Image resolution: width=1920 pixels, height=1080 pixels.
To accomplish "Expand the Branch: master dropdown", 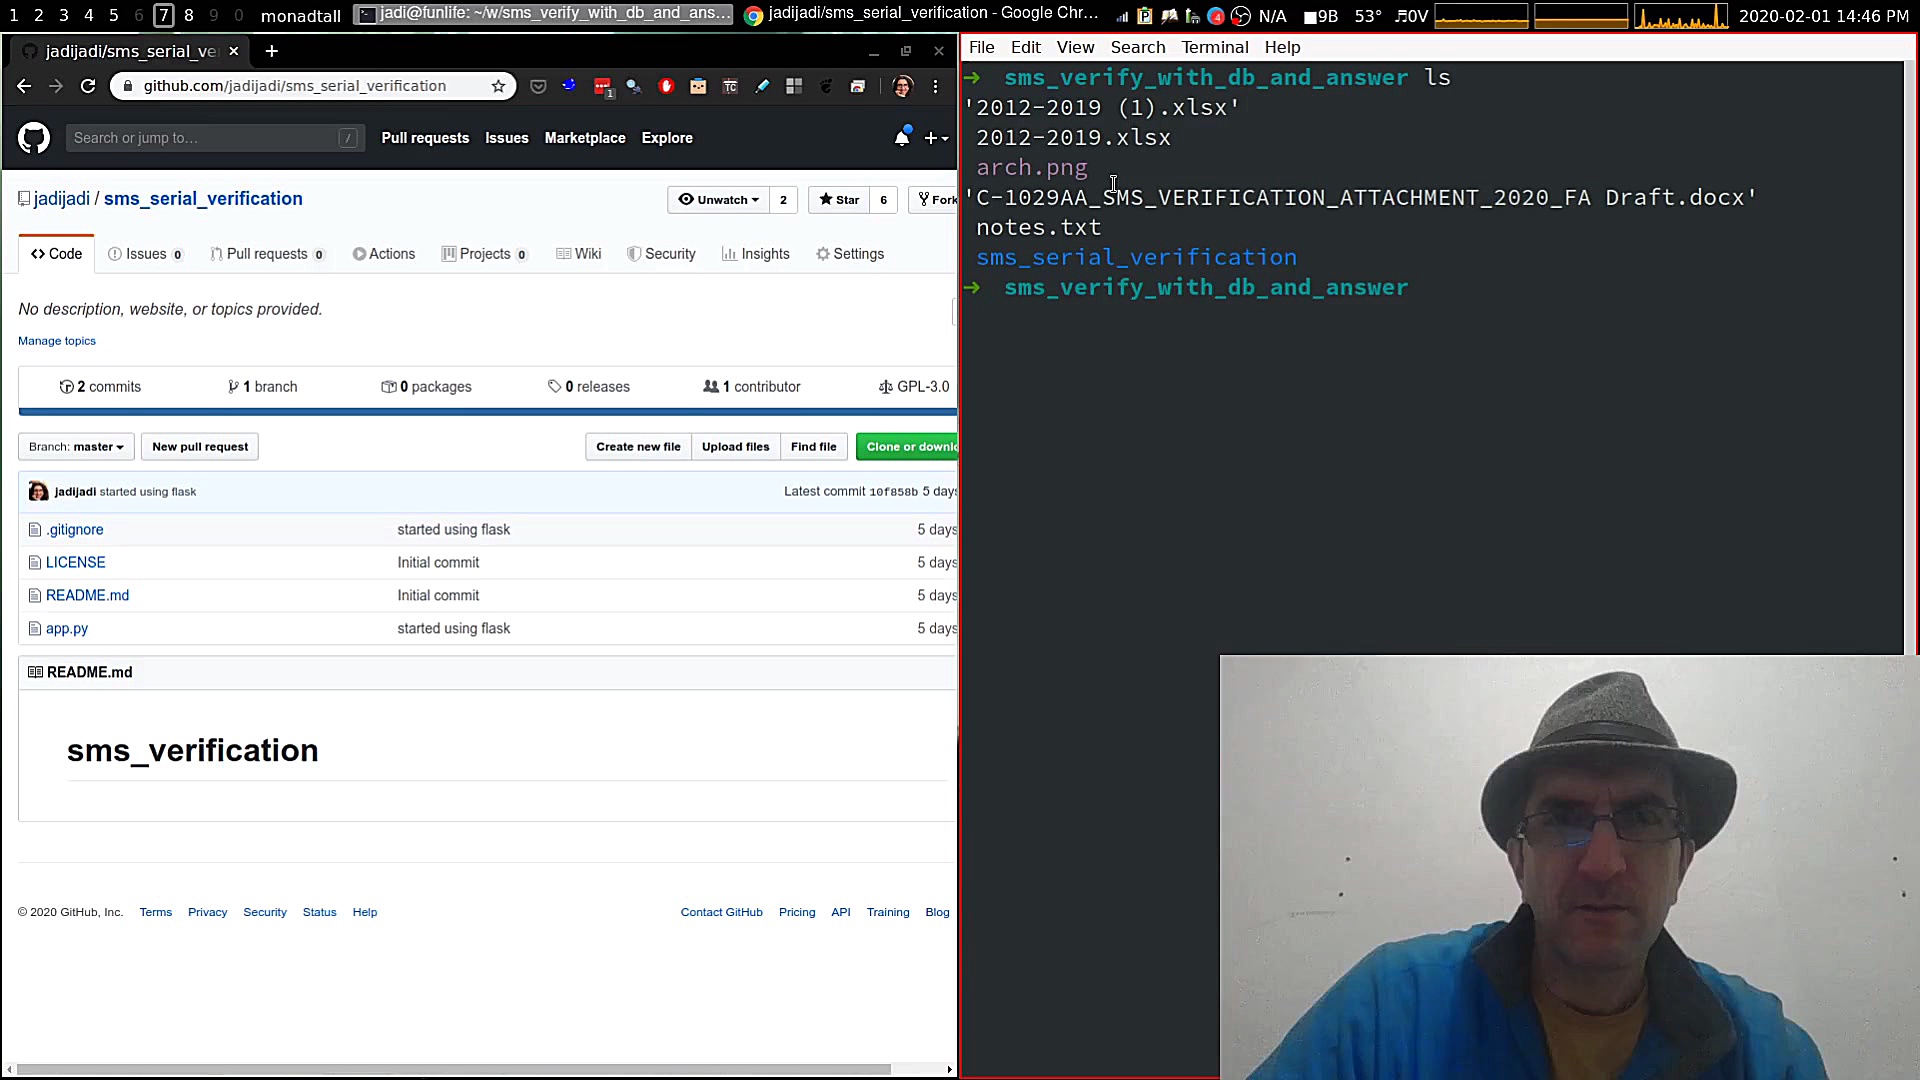I will [76, 447].
